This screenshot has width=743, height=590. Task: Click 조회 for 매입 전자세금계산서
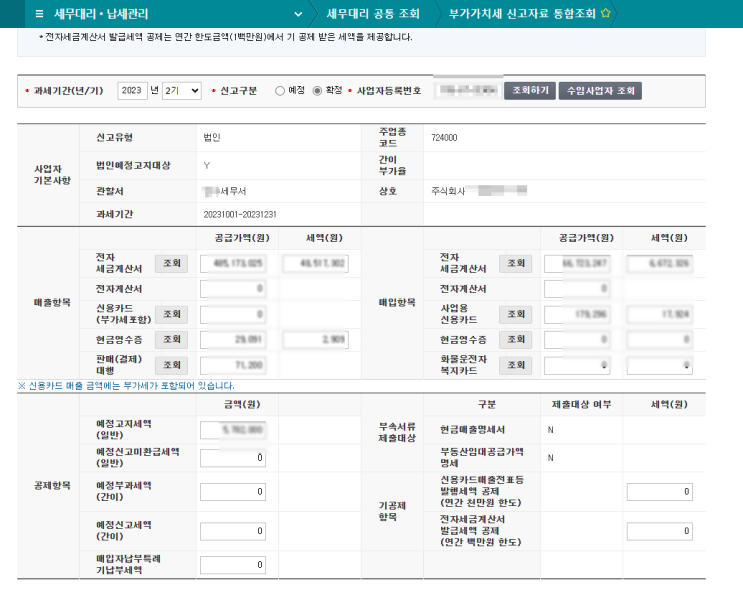tap(516, 263)
